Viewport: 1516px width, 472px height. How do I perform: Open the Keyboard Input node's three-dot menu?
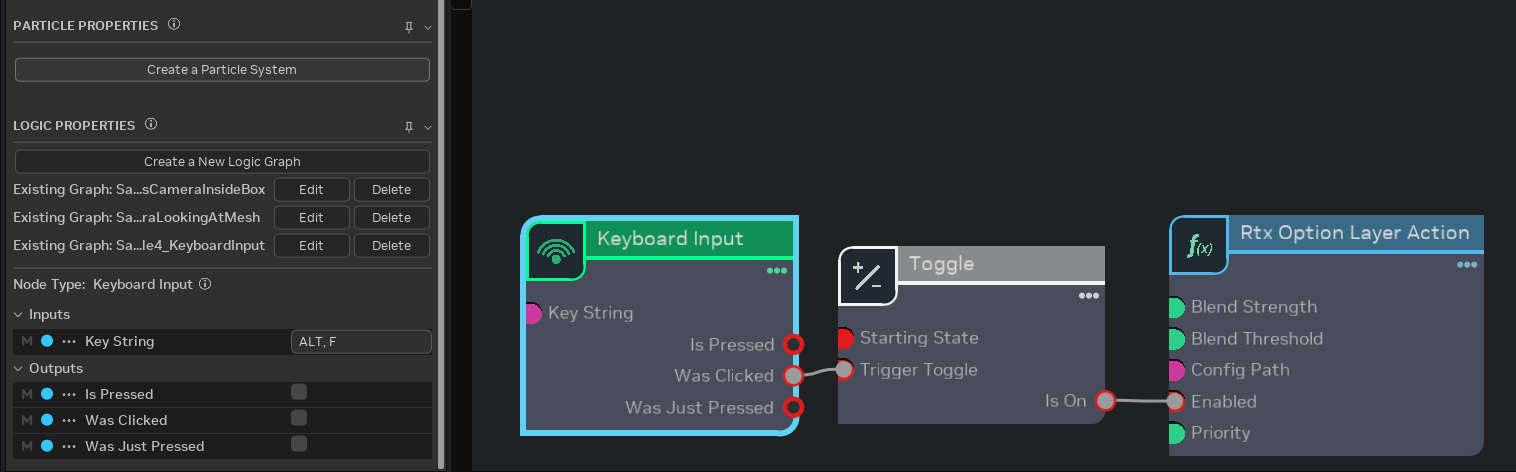coord(776,271)
